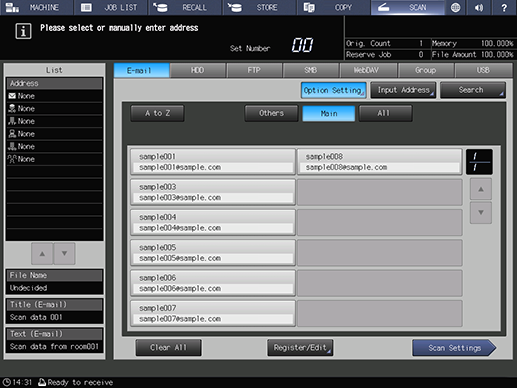
Task: Open JOB LIST from top bar
Action: pos(110,7)
